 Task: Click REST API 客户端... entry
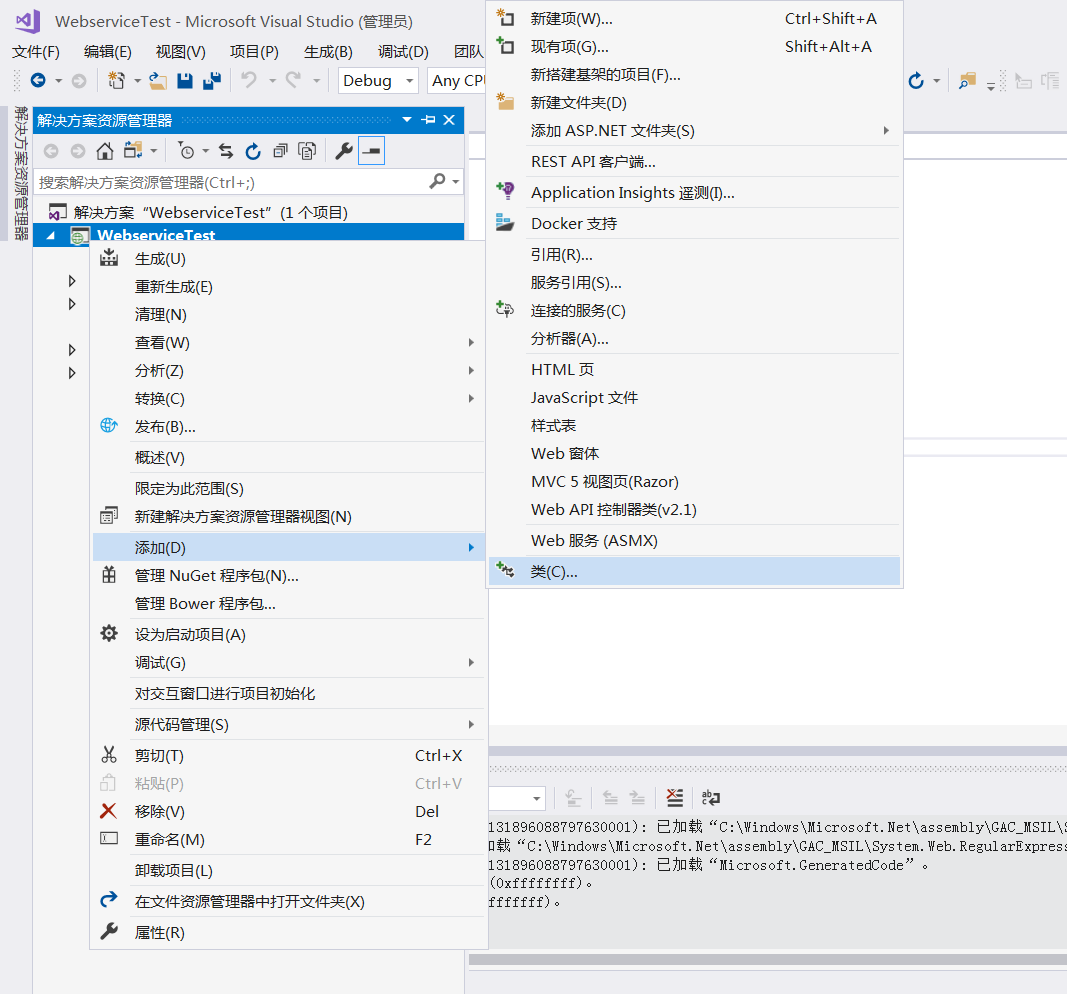[x=694, y=161]
